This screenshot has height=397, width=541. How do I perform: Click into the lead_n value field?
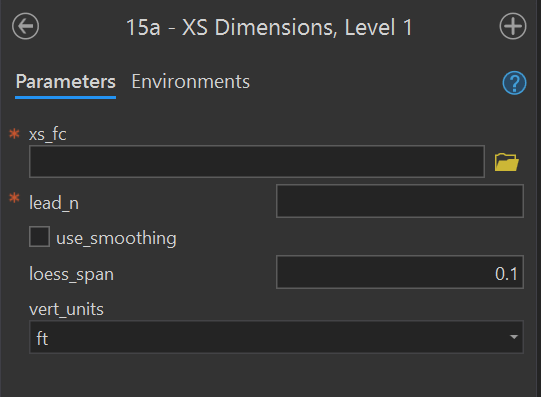pos(400,201)
